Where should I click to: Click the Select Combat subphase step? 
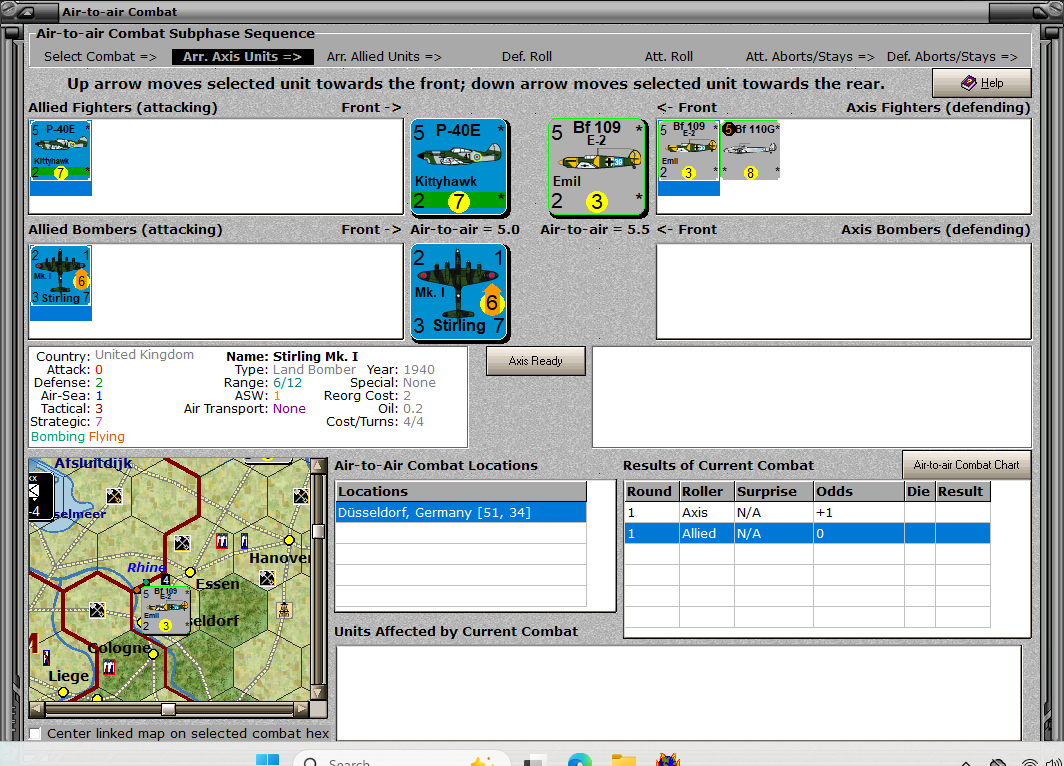click(x=100, y=57)
